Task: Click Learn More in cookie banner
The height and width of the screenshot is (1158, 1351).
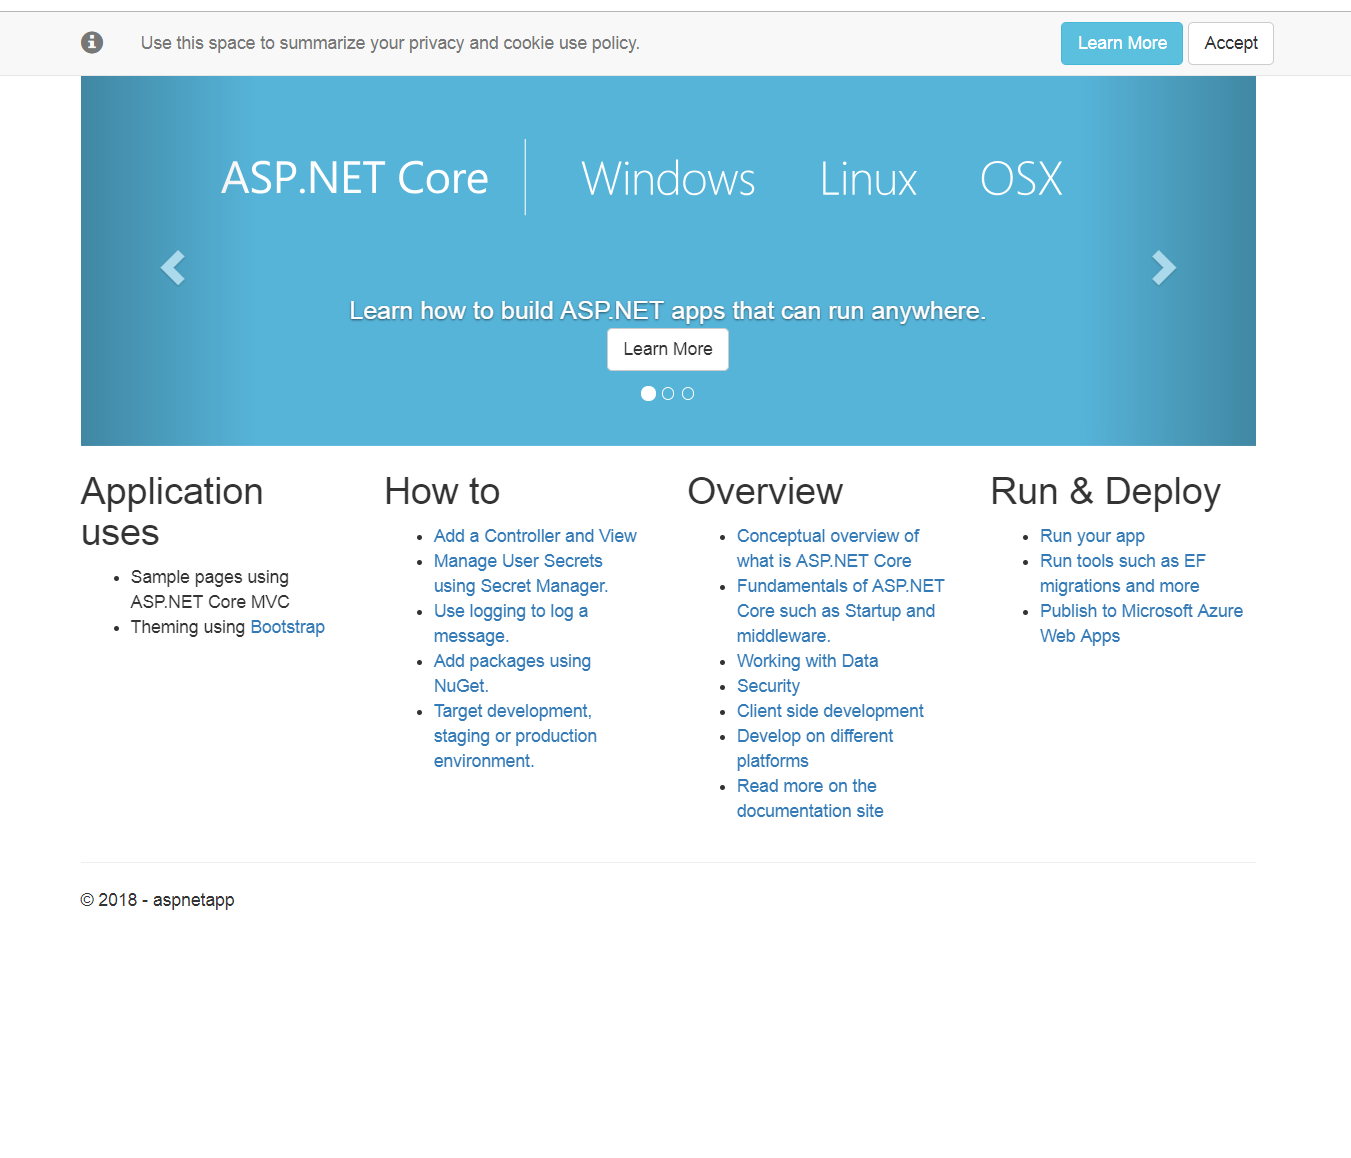Action: point(1122,43)
